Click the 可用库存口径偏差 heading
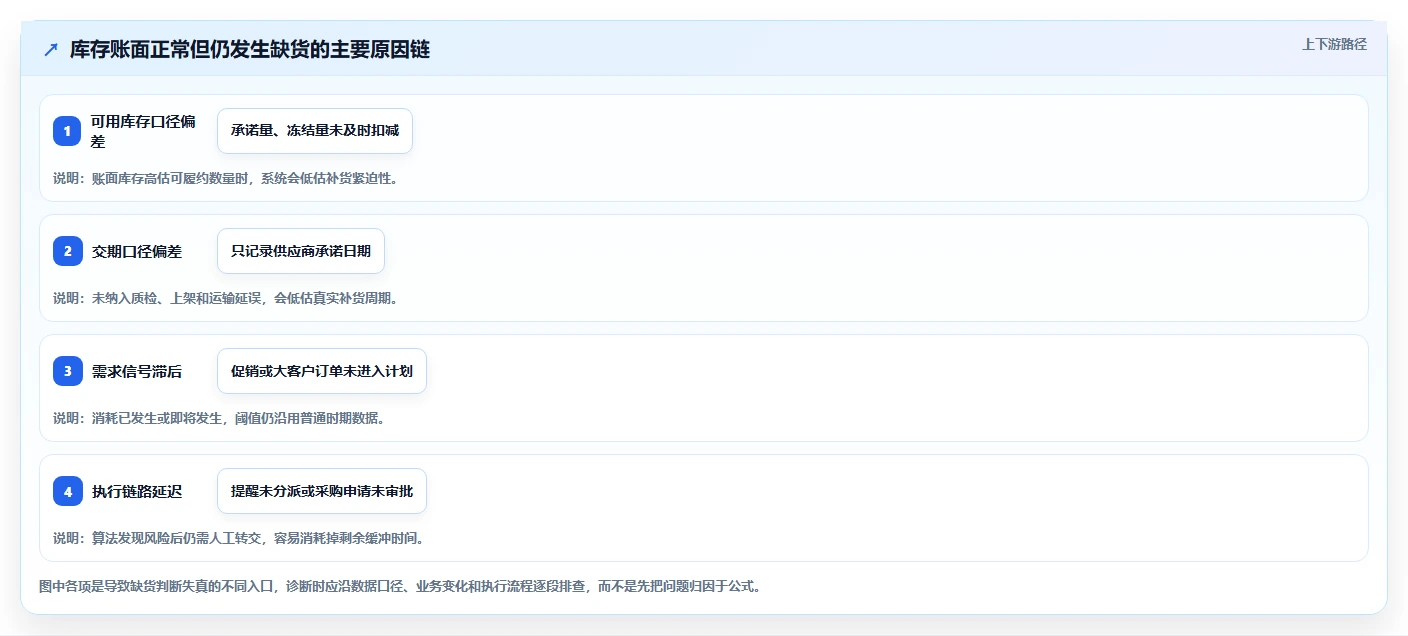This screenshot has width=1408, height=636. (143, 131)
